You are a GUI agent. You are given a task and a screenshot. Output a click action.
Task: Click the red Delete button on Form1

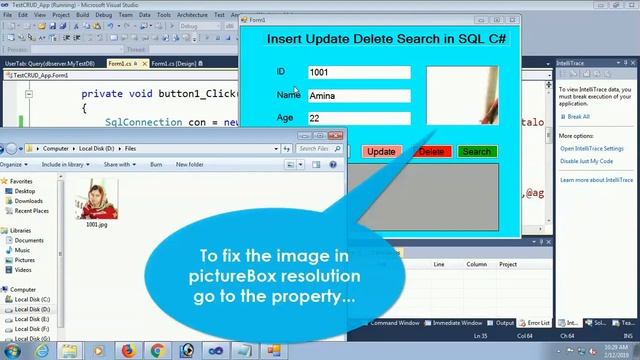click(431, 152)
